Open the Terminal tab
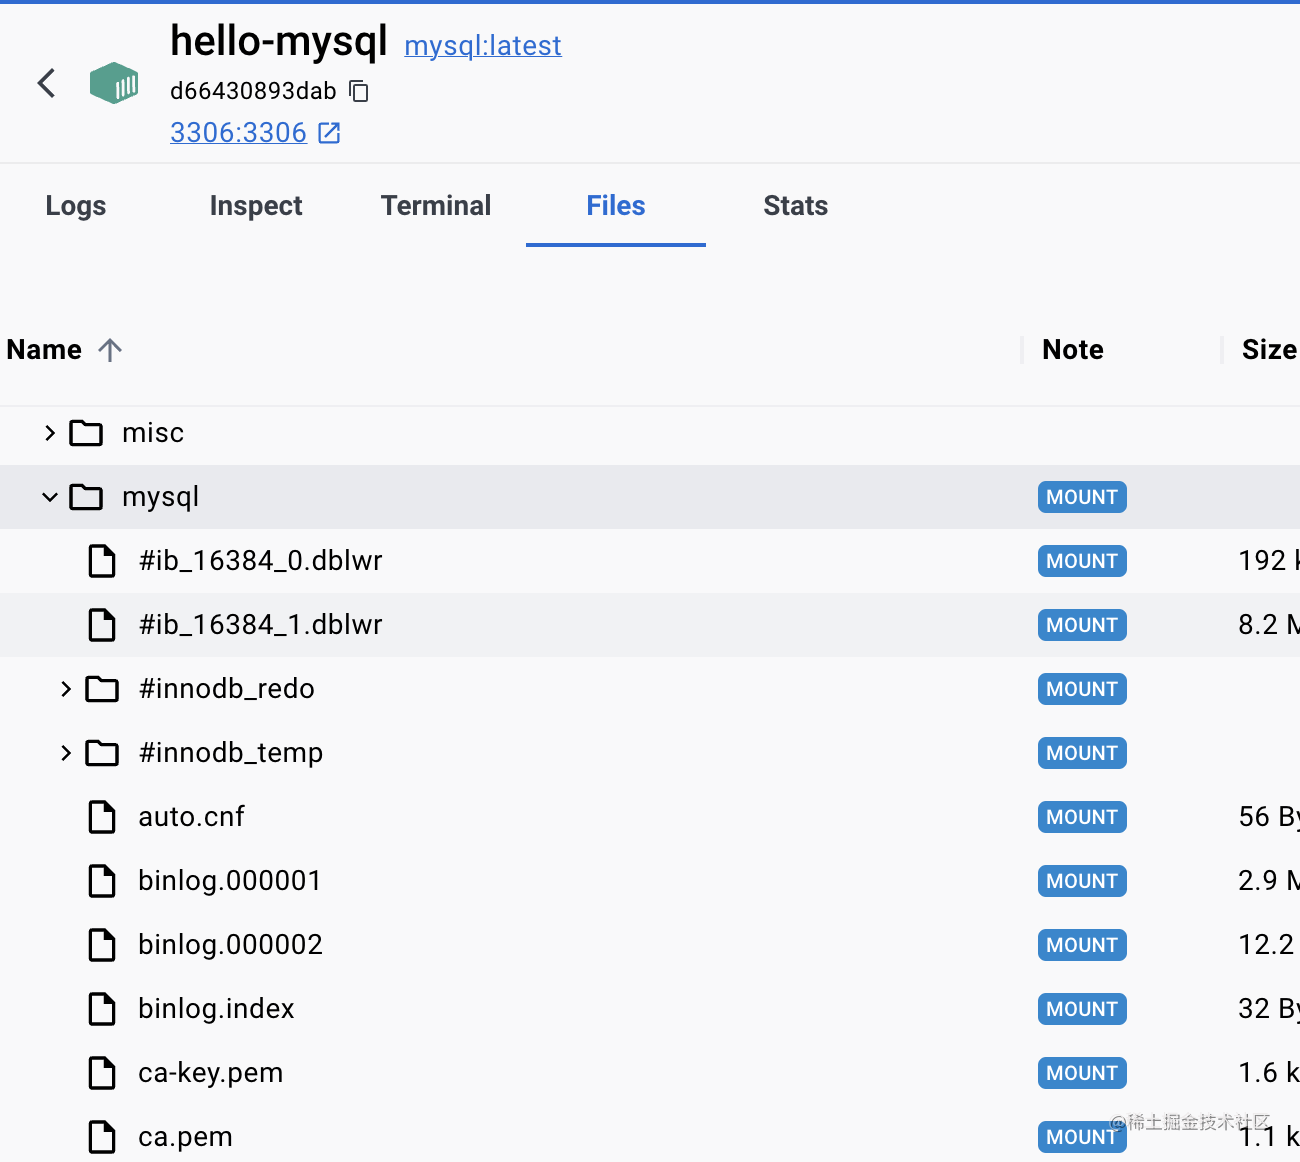 coord(436,206)
